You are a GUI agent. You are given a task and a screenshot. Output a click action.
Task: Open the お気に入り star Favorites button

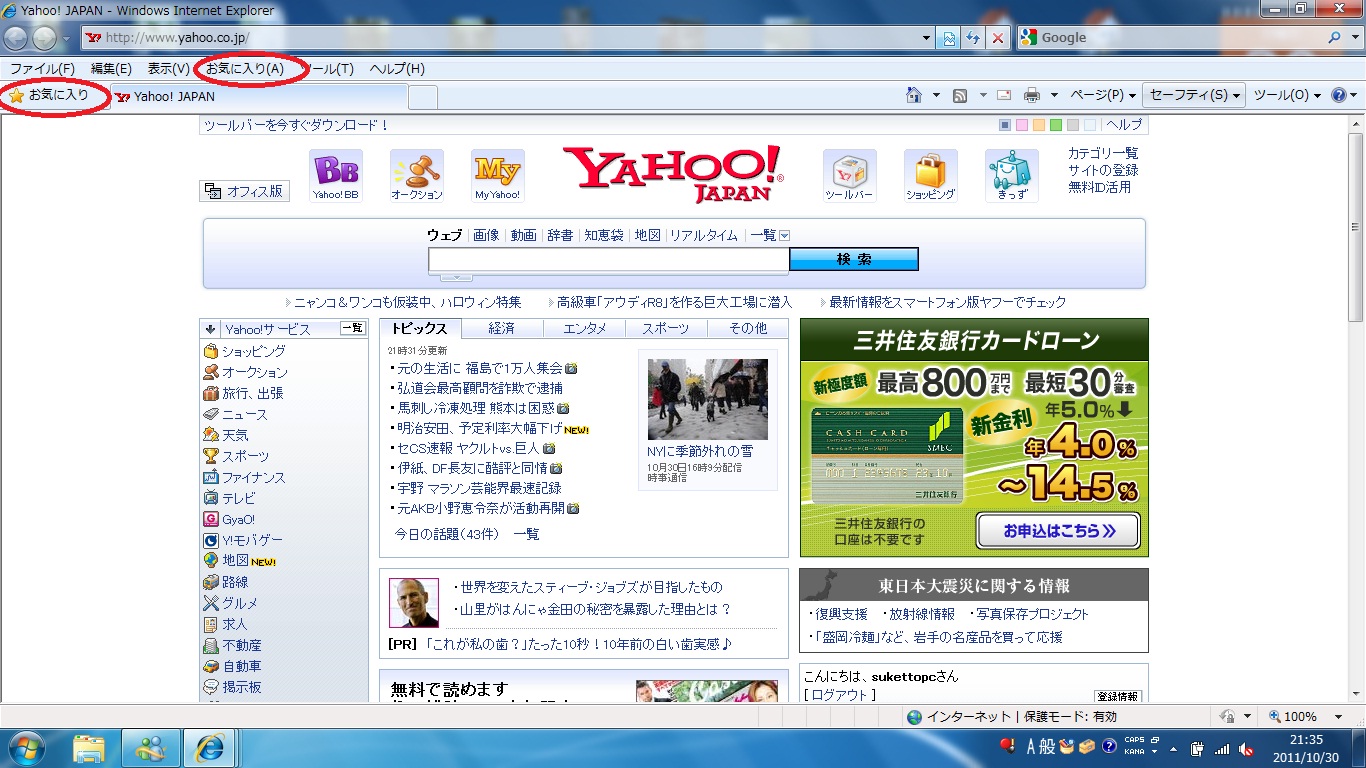(x=49, y=96)
